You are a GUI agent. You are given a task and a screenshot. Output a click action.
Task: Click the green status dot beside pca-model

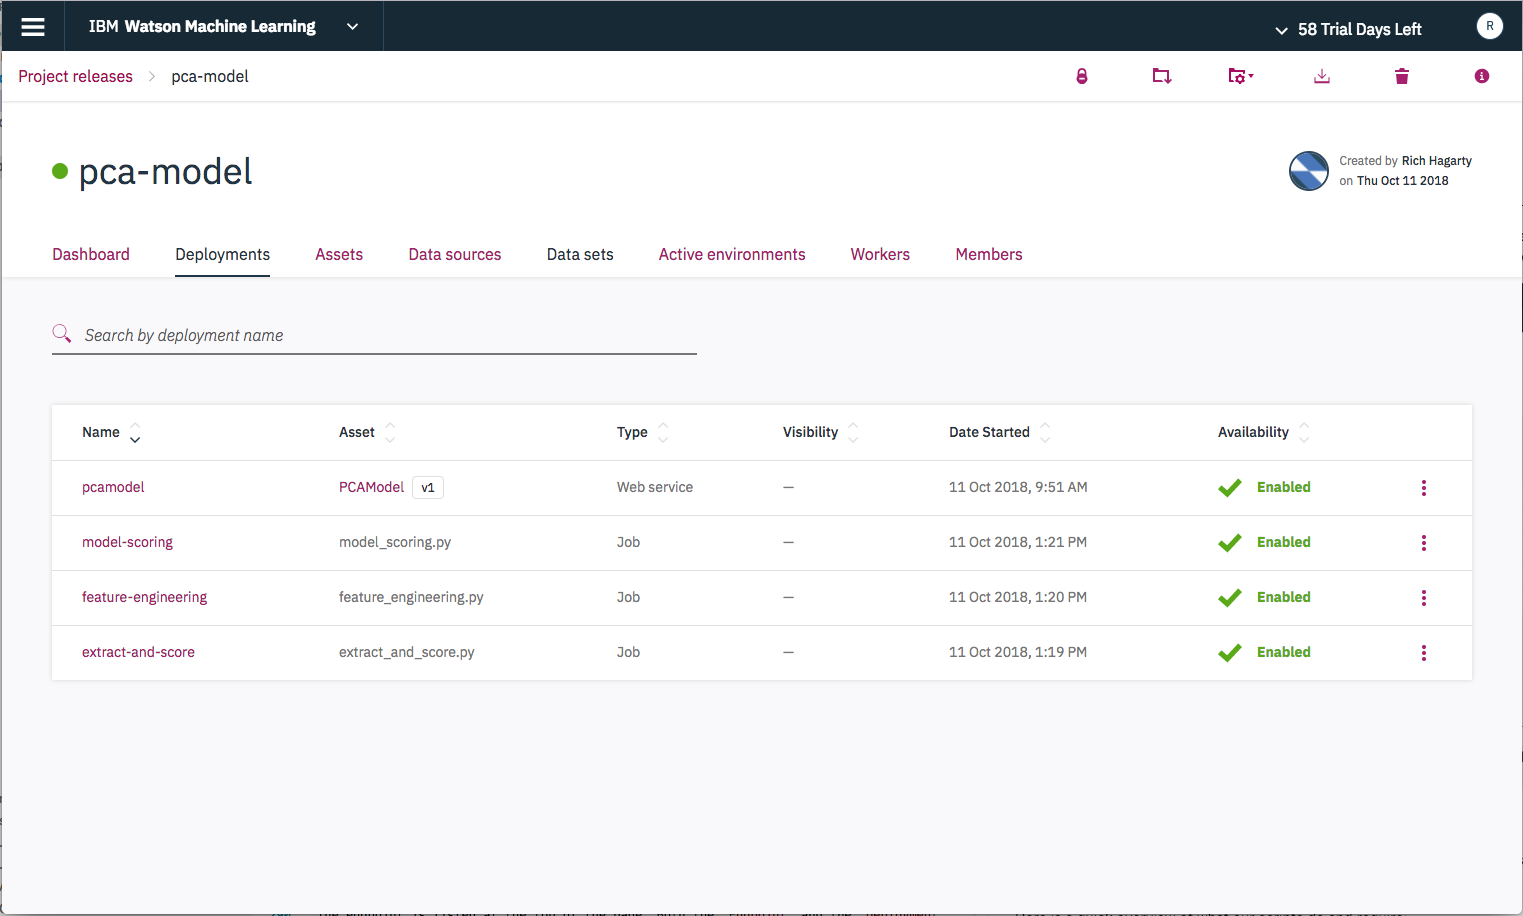click(x=60, y=171)
